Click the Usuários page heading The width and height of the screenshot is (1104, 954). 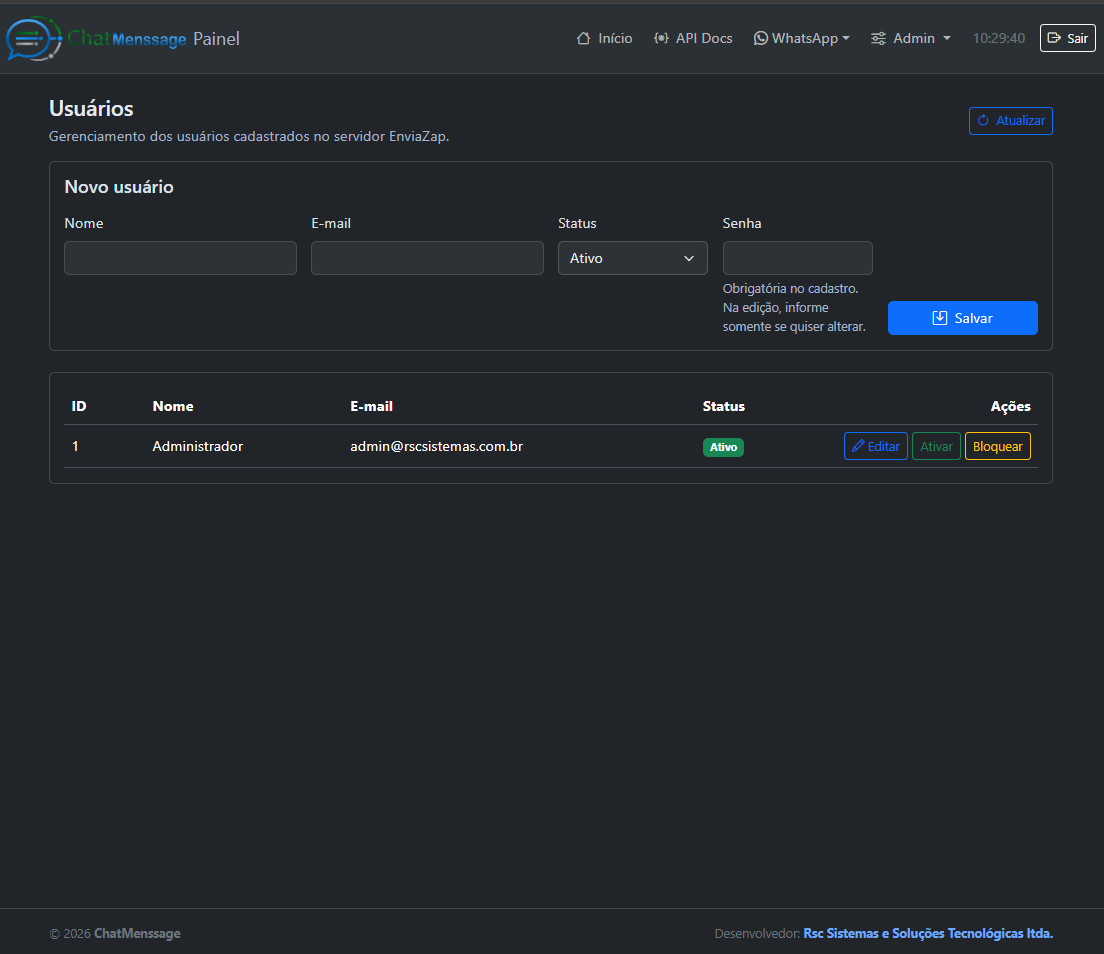click(x=91, y=108)
